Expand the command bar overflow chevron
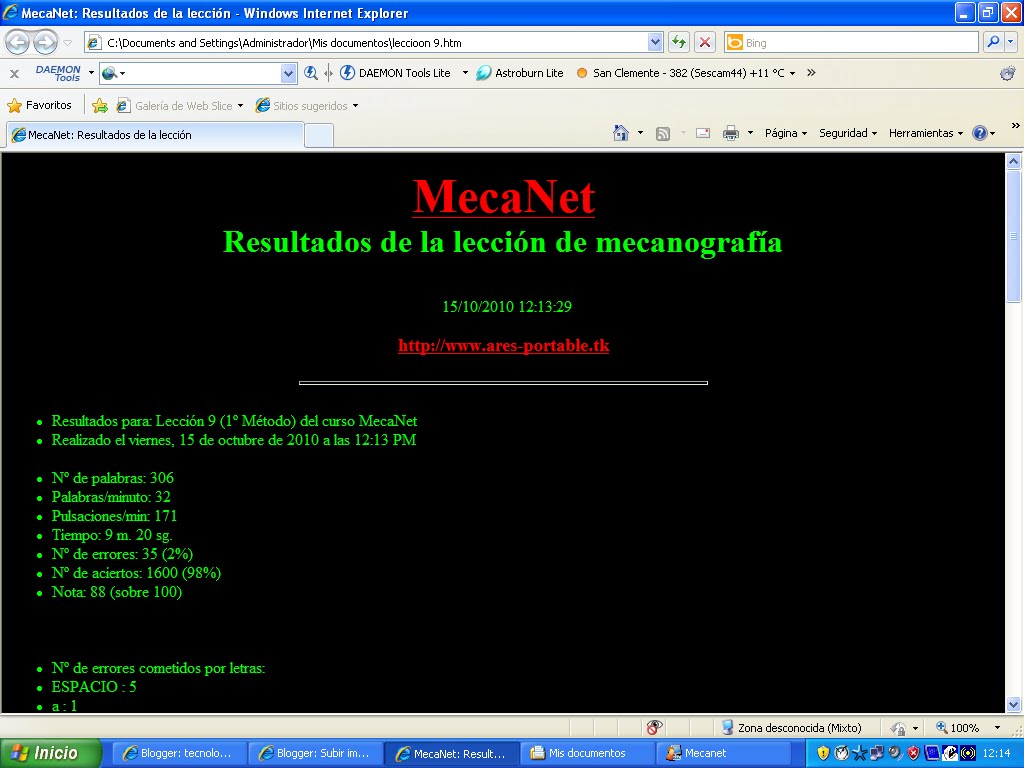The width and height of the screenshot is (1024, 768). coord(1015,125)
